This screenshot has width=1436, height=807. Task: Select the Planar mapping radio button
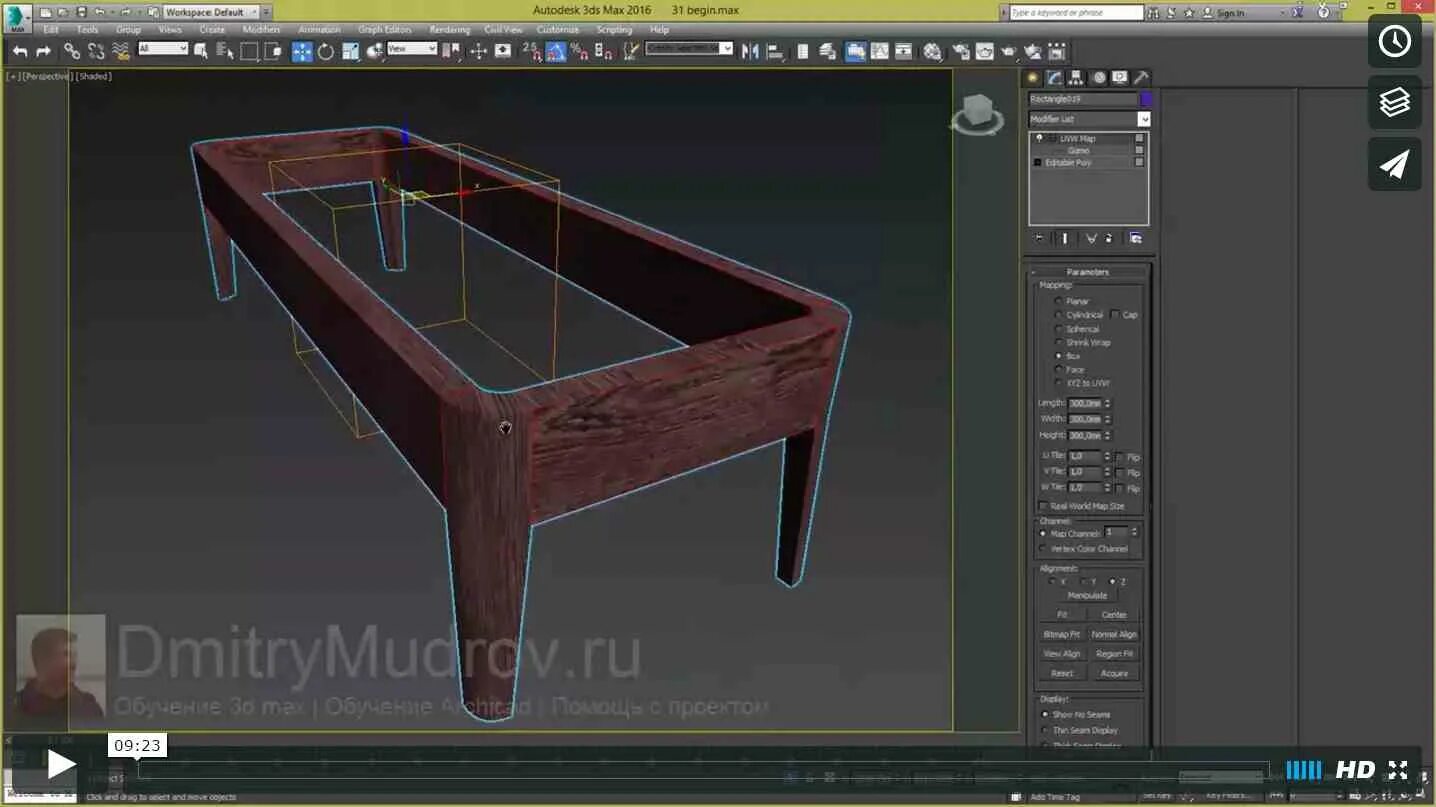1059,301
